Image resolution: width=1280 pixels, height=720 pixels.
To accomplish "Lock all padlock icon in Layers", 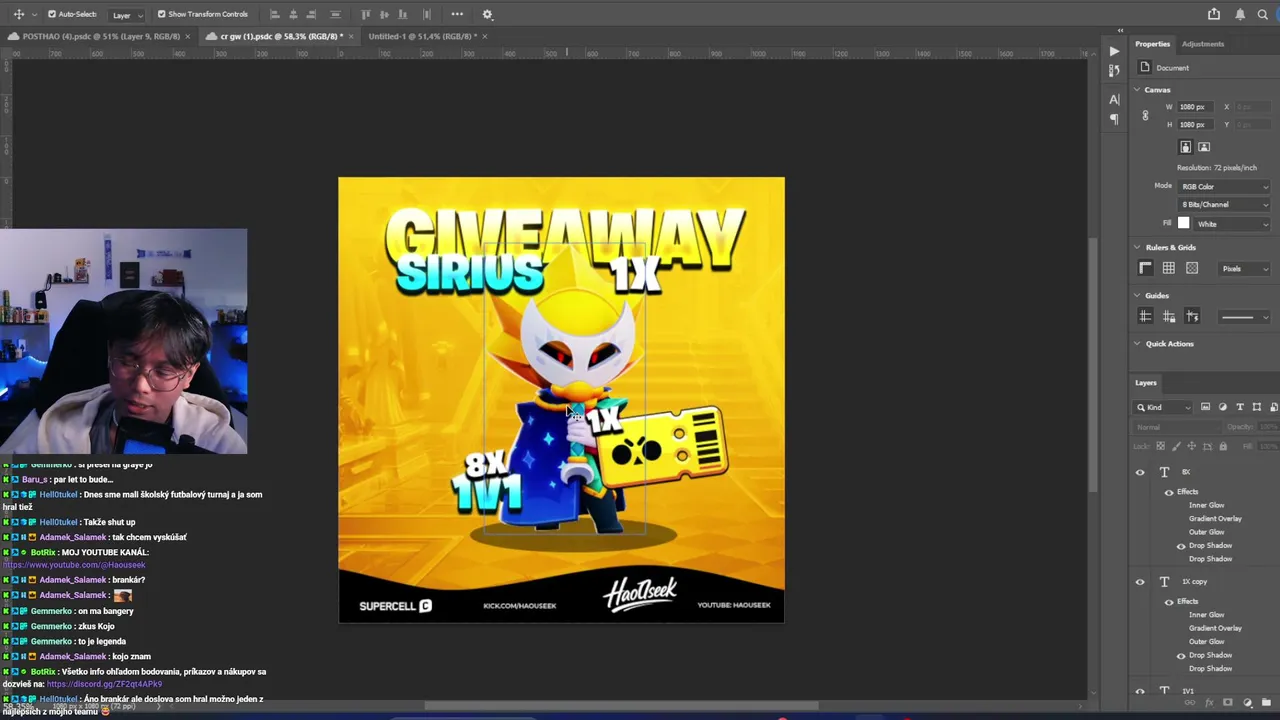I will pos(1222,446).
